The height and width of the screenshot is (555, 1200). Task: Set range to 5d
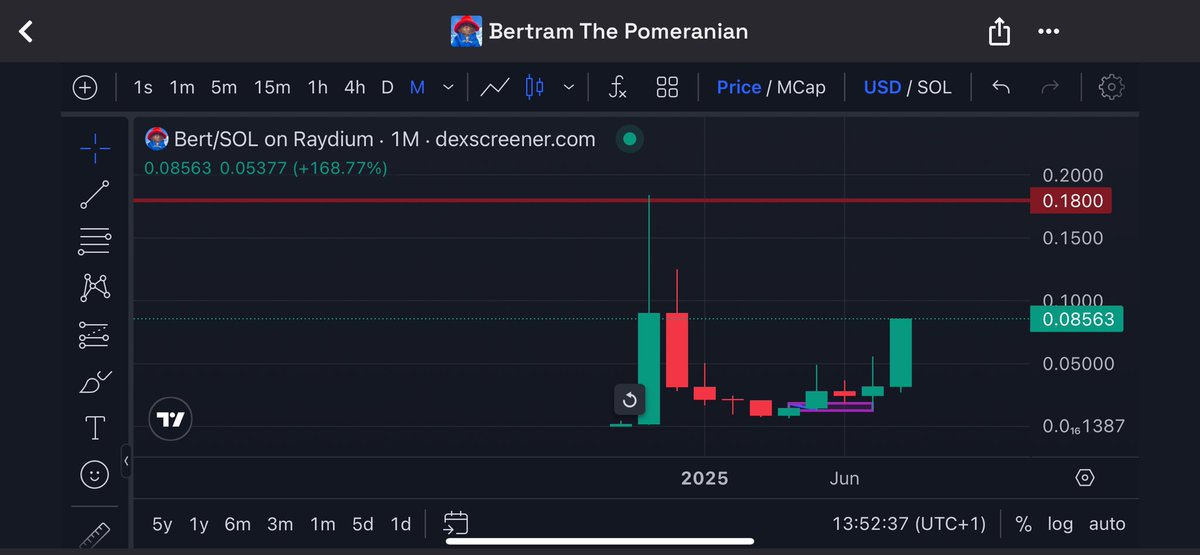point(363,524)
